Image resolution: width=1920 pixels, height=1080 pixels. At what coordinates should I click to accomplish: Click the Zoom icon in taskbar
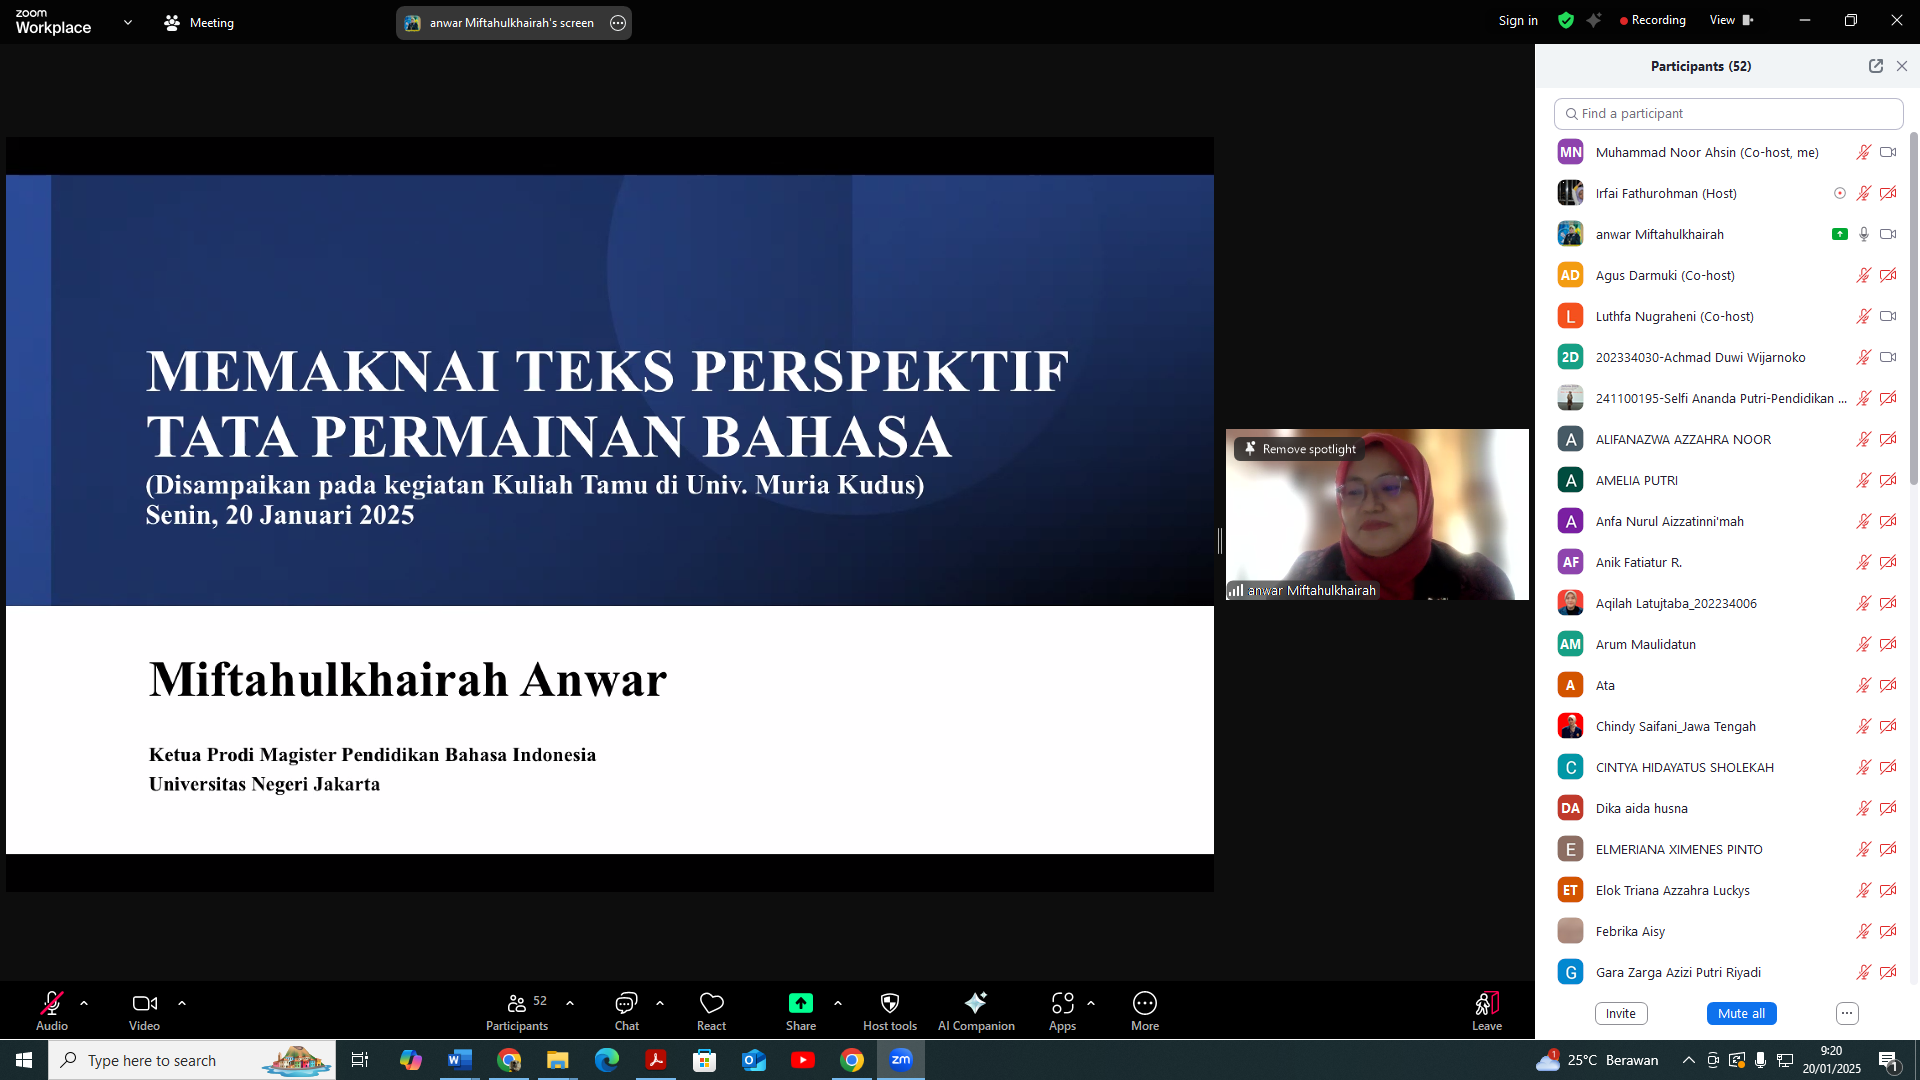click(901, 1060)
